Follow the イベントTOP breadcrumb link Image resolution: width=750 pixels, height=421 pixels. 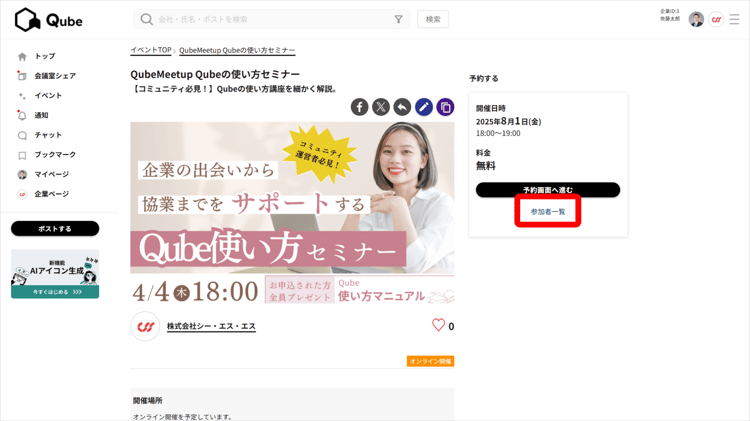151,50
